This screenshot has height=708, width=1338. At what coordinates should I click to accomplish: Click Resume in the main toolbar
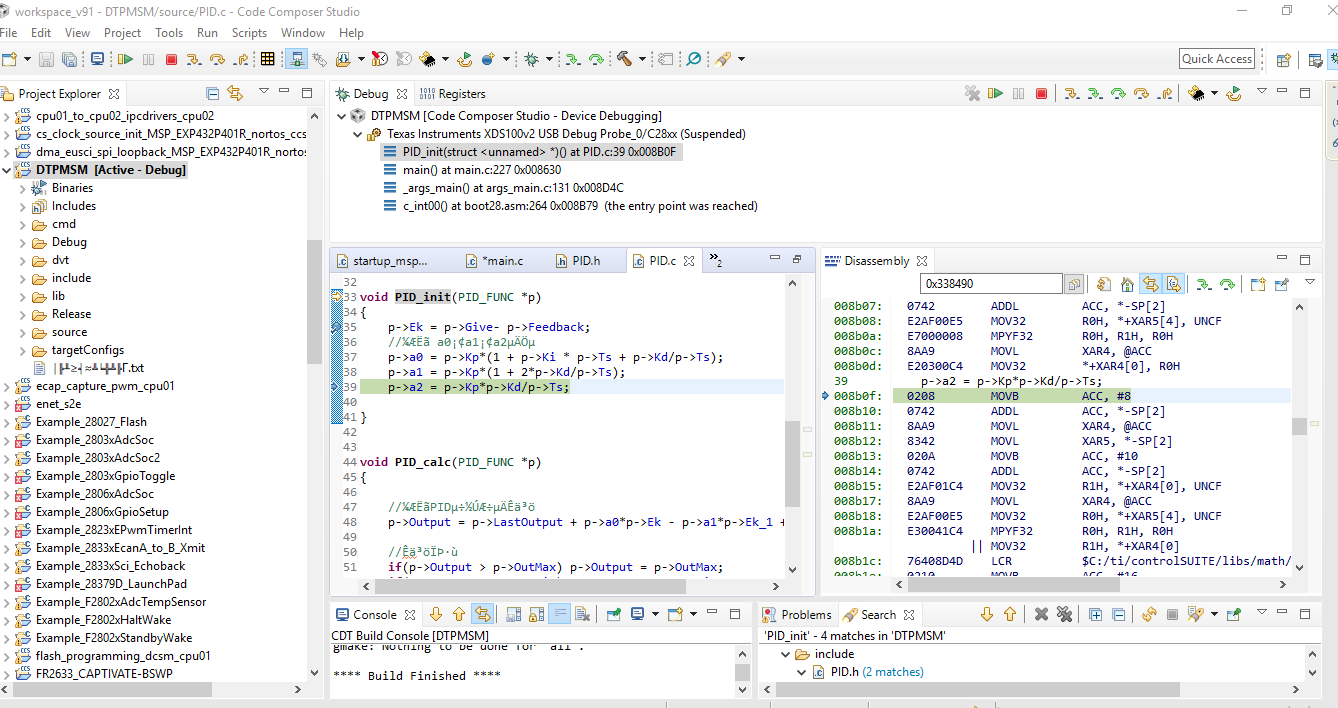126,59
